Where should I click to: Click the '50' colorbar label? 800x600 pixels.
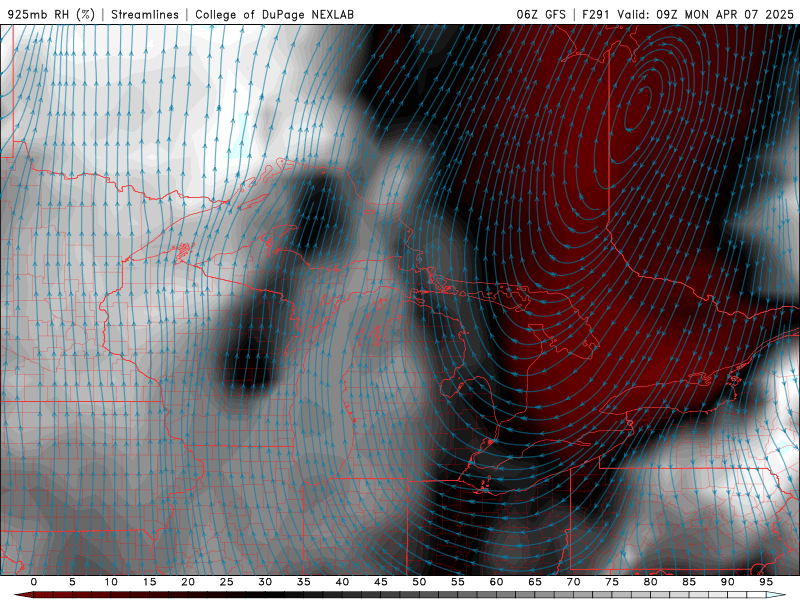pos(419,582)
